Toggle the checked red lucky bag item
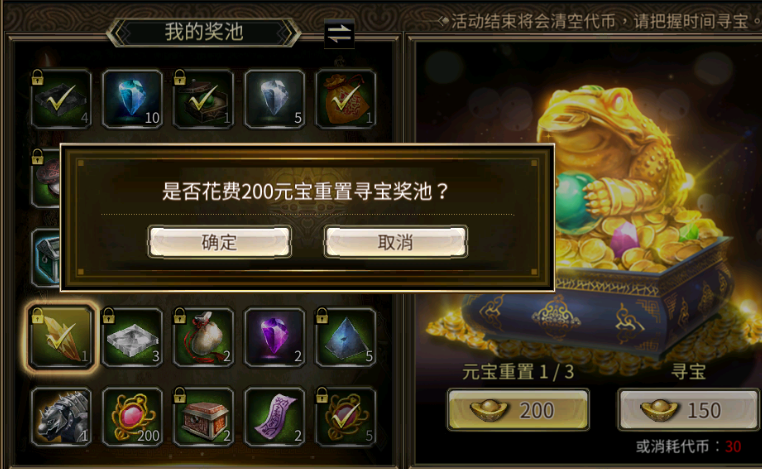 346,99
